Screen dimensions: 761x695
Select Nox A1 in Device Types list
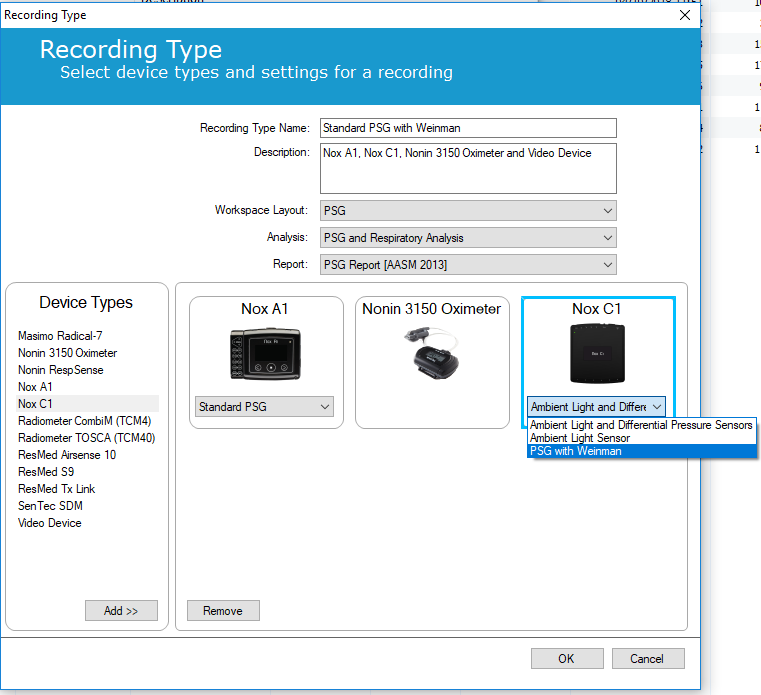click(x=35, y=387)
